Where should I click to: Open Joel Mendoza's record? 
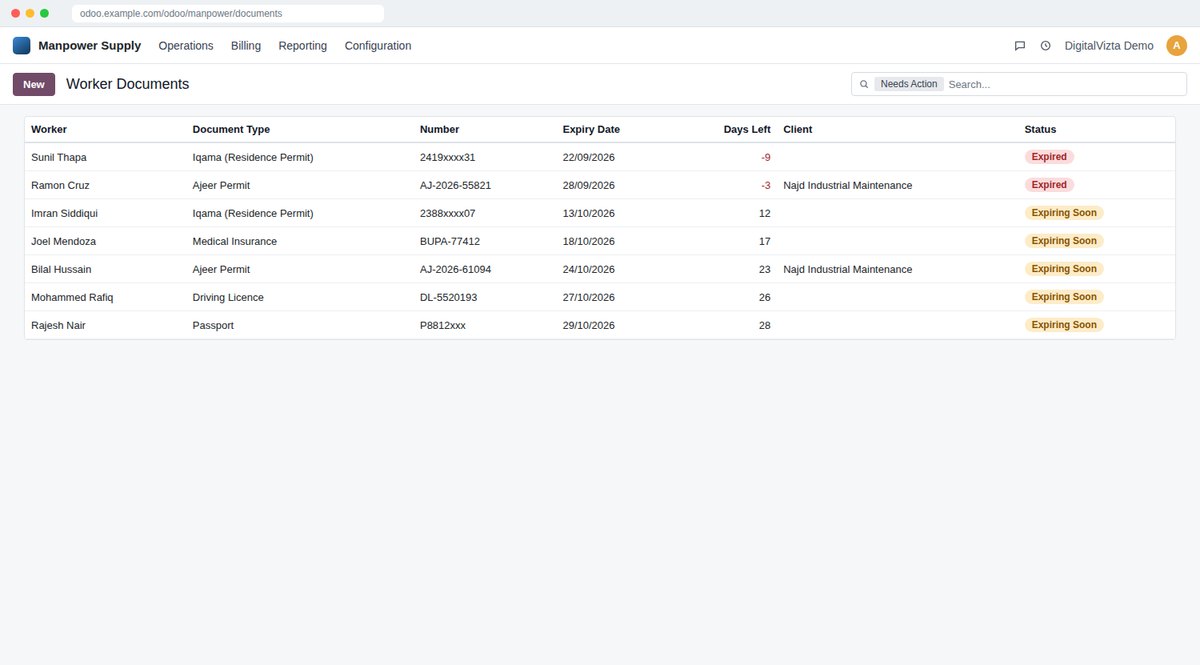tap(600, 241)
